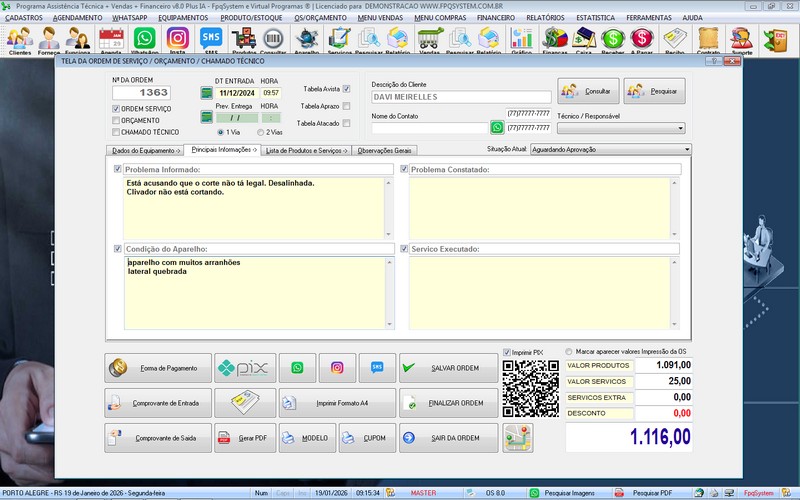Open the Fornecedores toolbar icon
Screen dimensions: 800x500
point(49,40)
